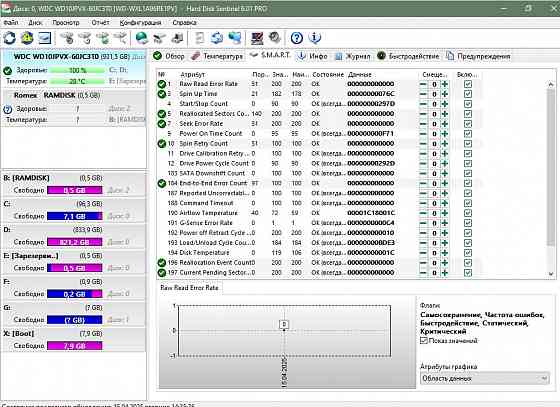Increase offset with plus for Seek Error Rate
The image size is (560, 407).
[445, 124]
